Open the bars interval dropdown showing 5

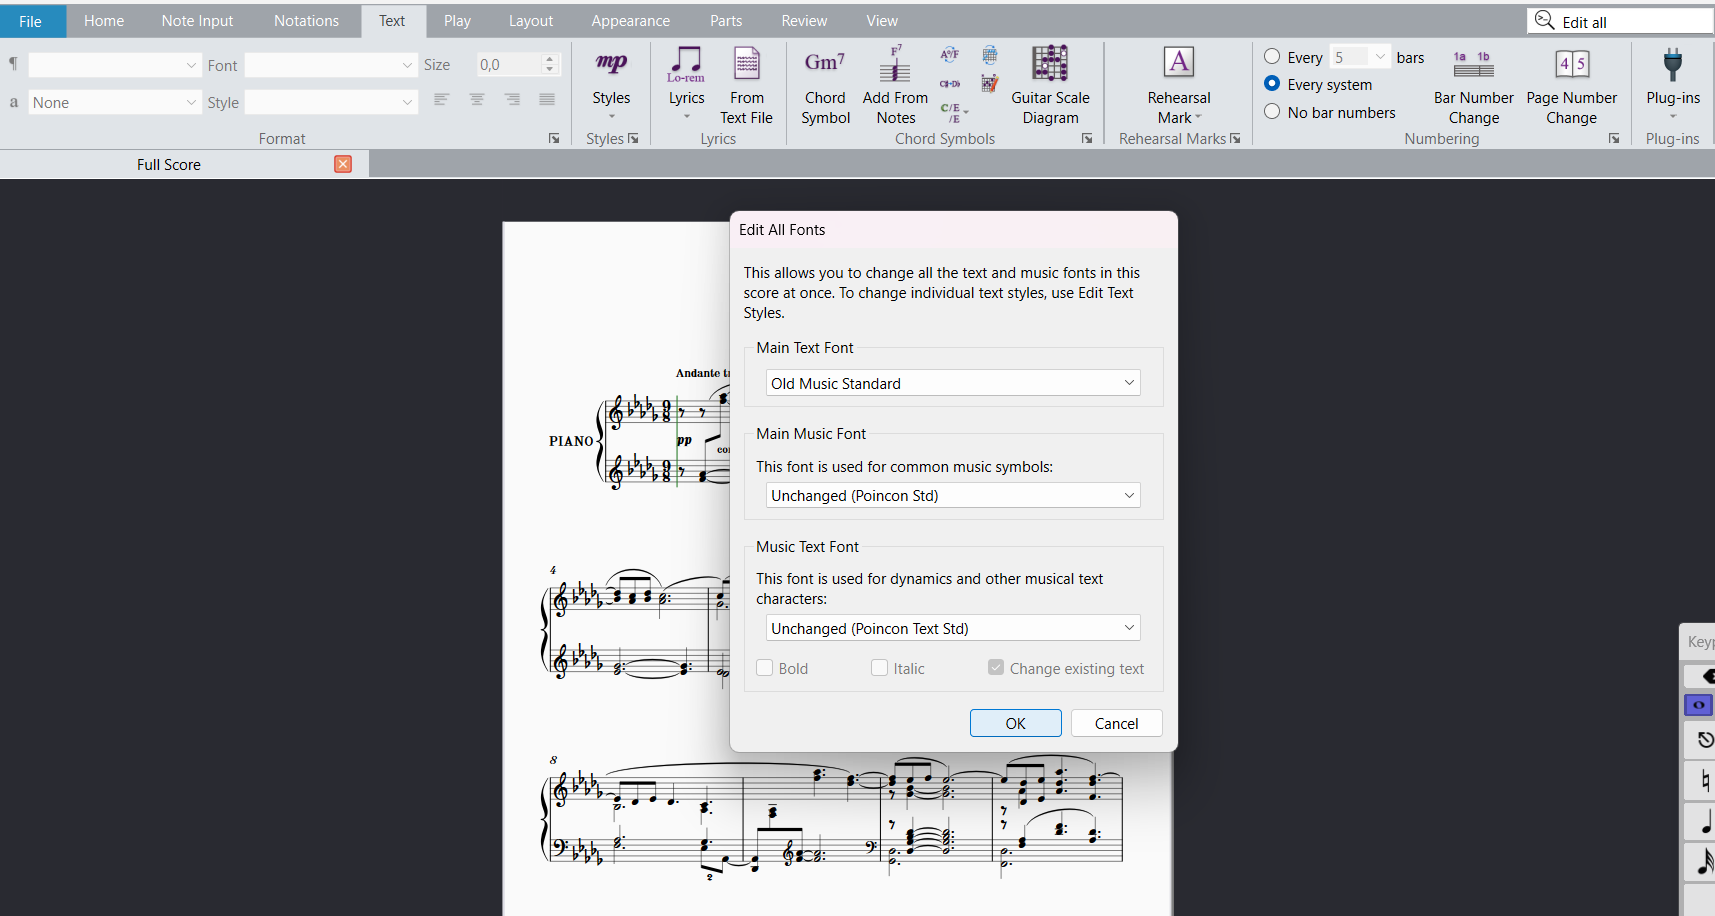[x=1361, y=57]
